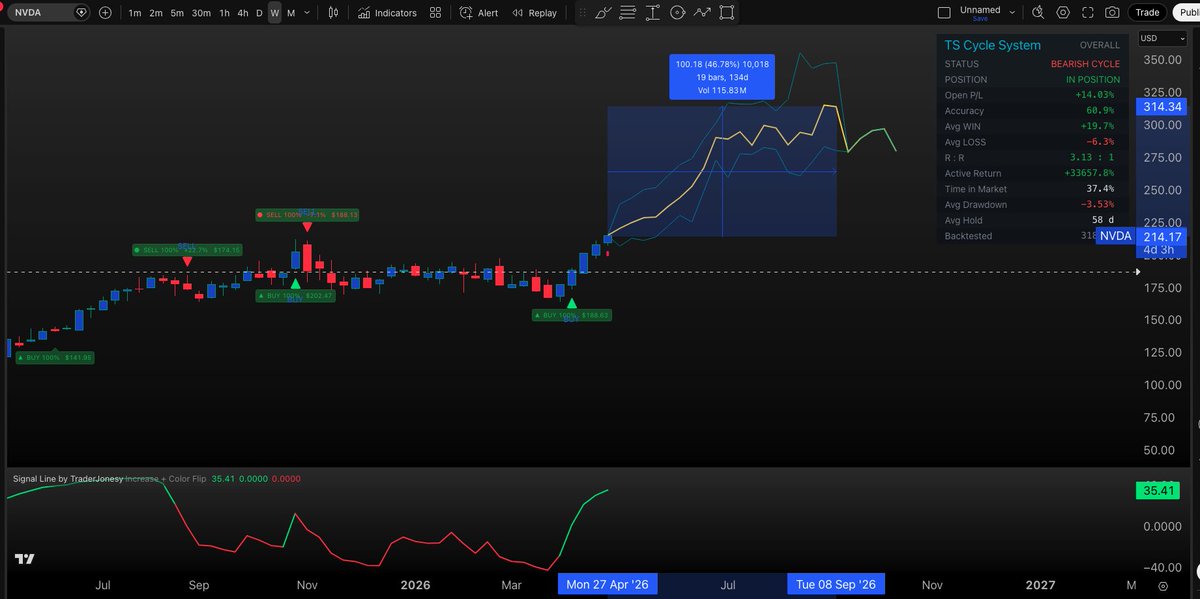
Task: Open the indicator templates grid icon
Action: point(435,13)
